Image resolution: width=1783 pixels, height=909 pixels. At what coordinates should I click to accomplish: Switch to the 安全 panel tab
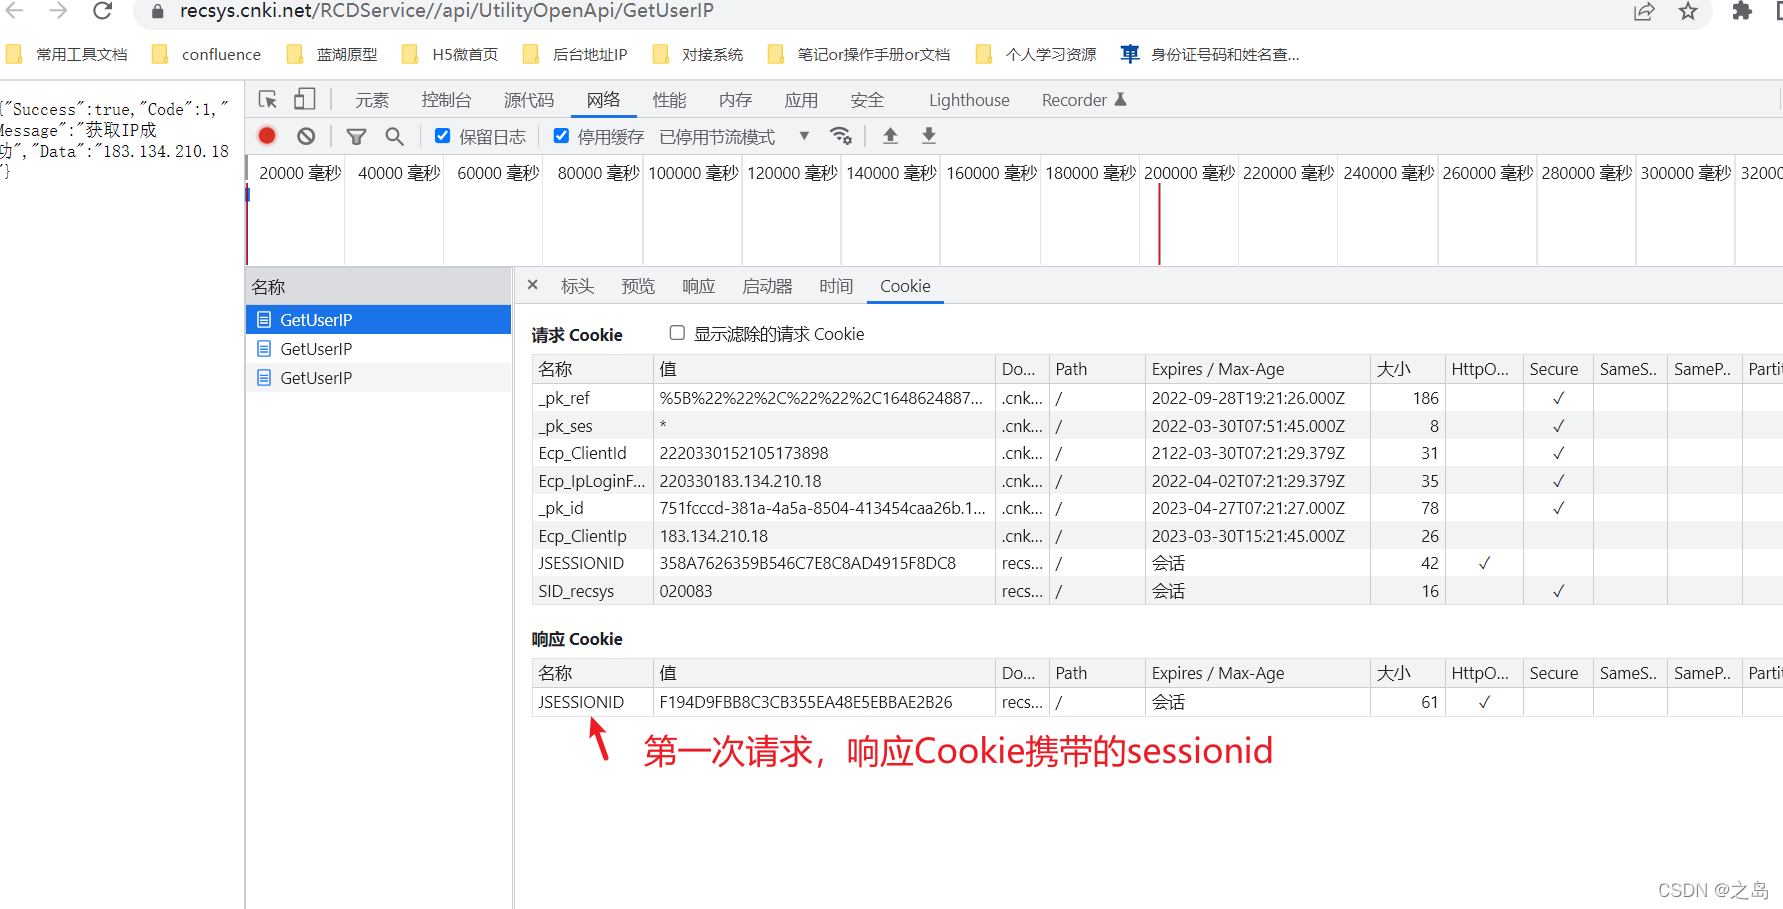coord(867,100)
